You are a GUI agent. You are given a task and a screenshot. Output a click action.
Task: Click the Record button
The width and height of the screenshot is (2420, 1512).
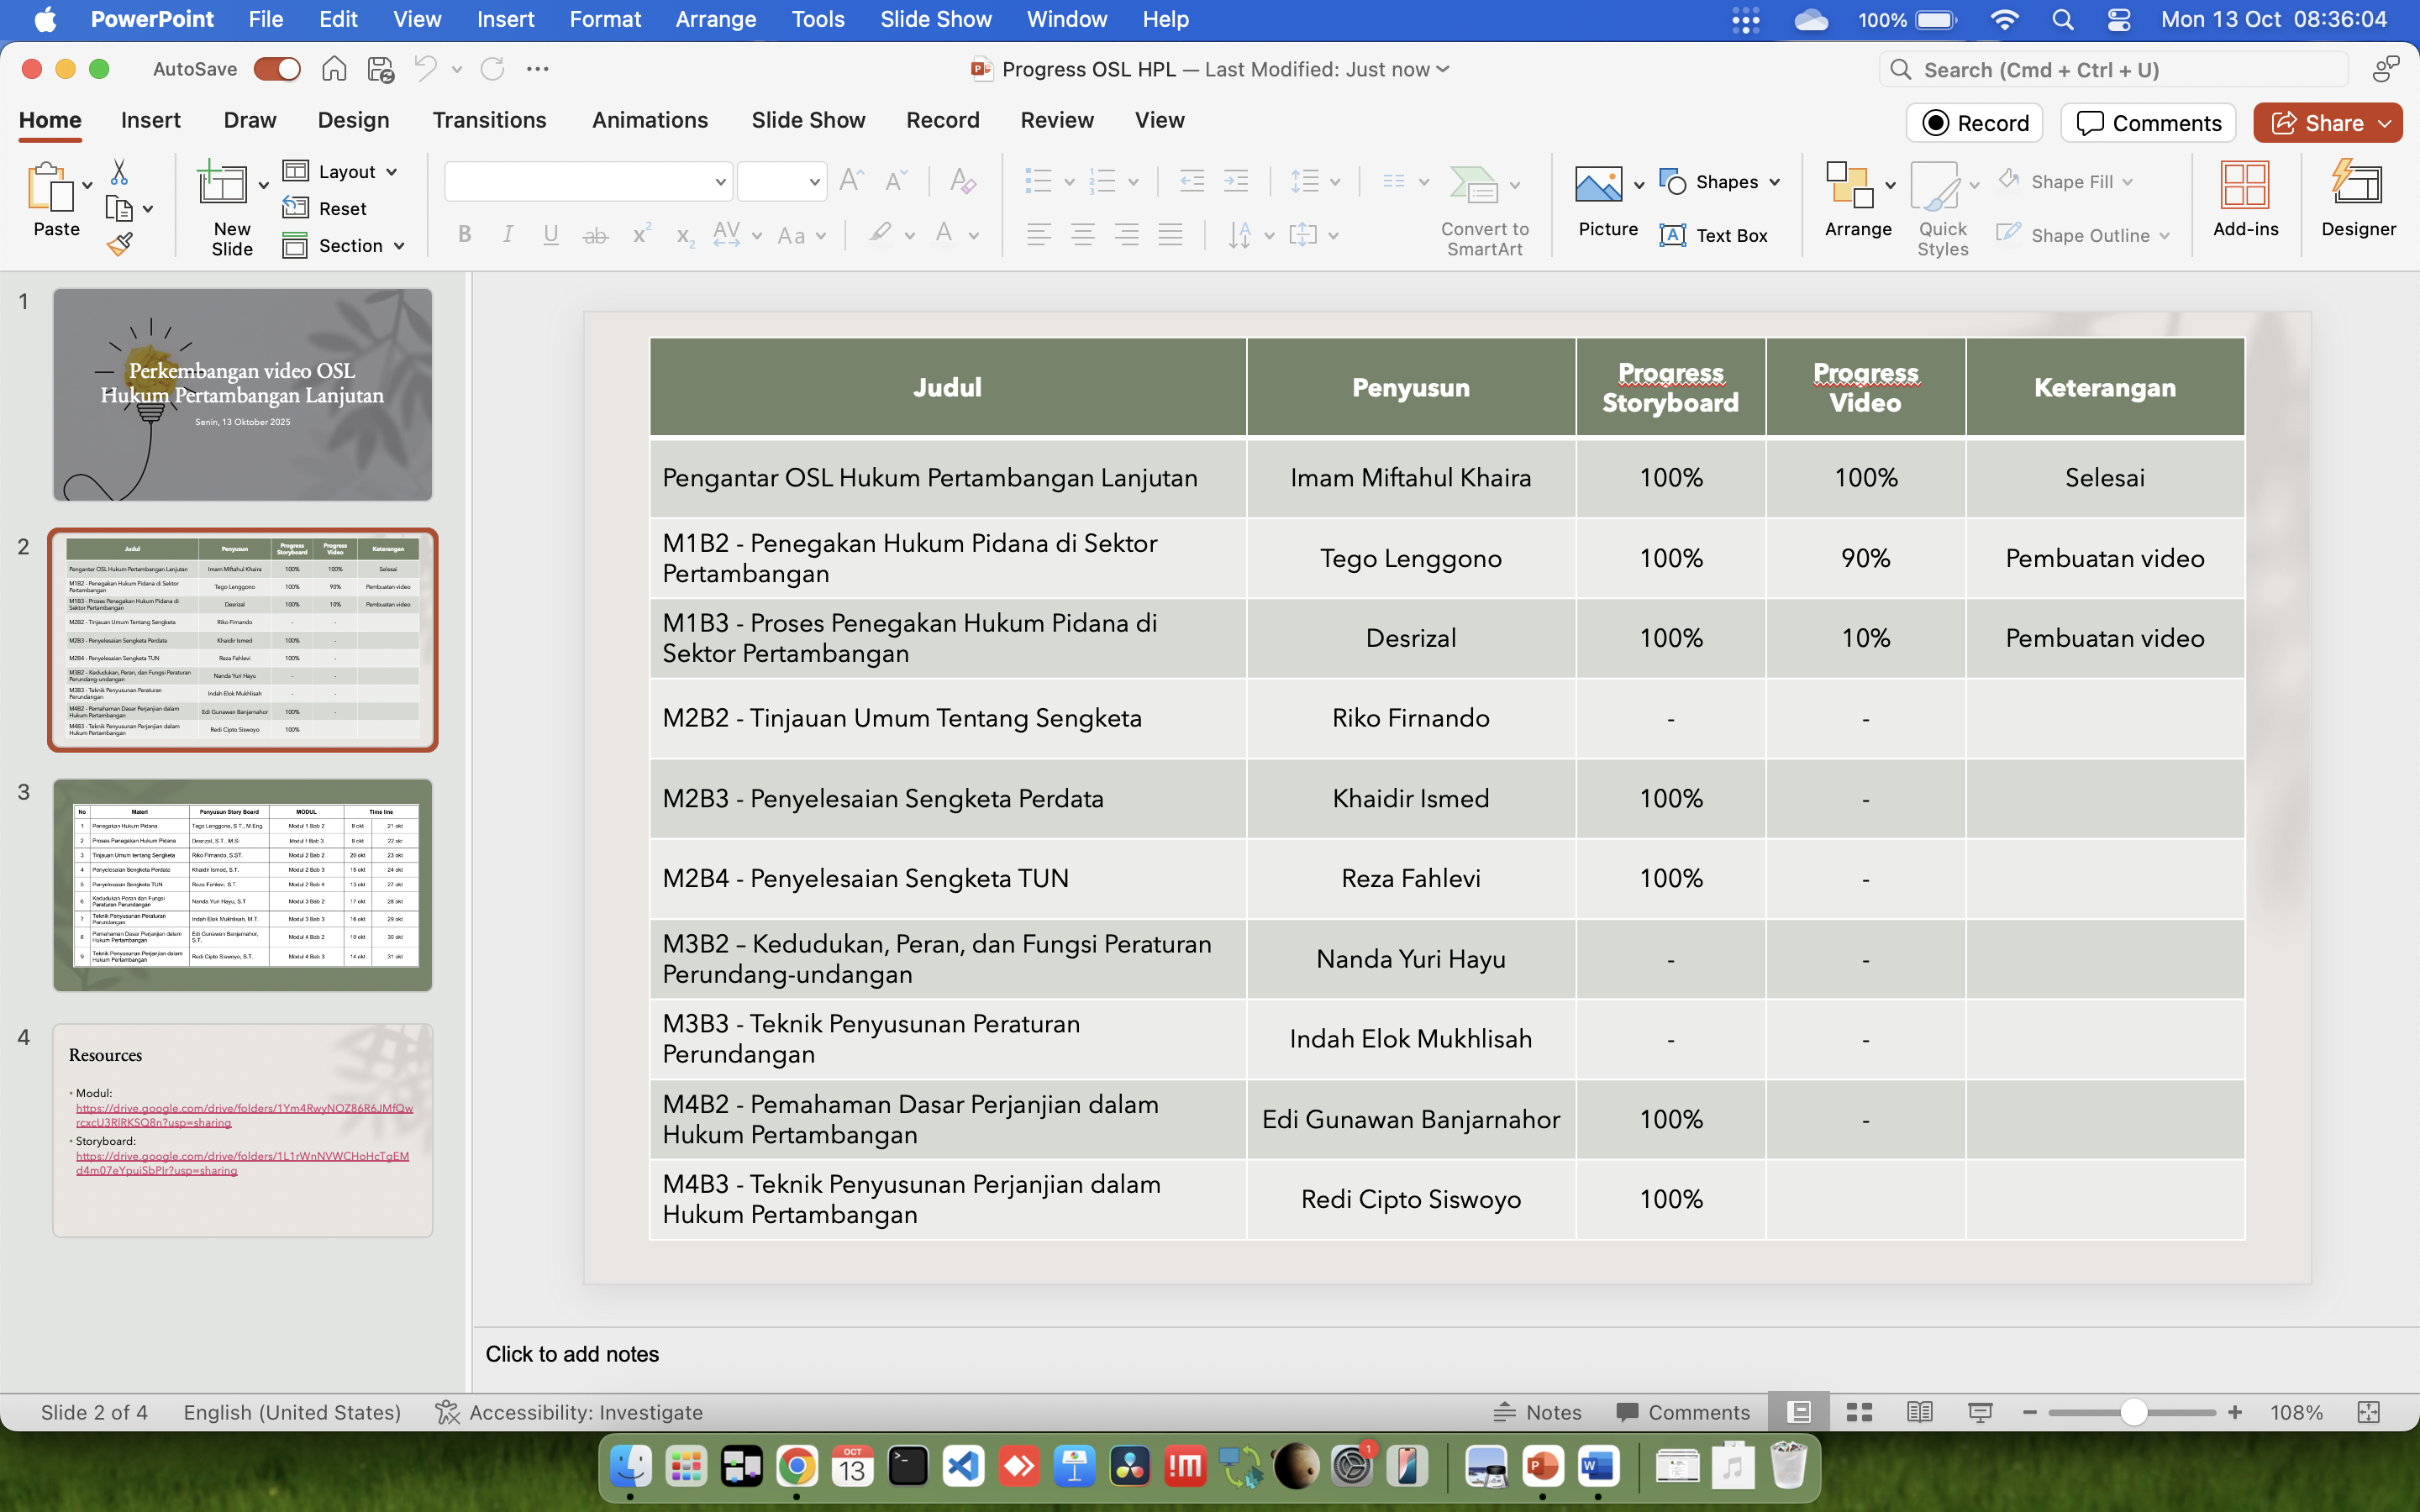pos(1974,123)
